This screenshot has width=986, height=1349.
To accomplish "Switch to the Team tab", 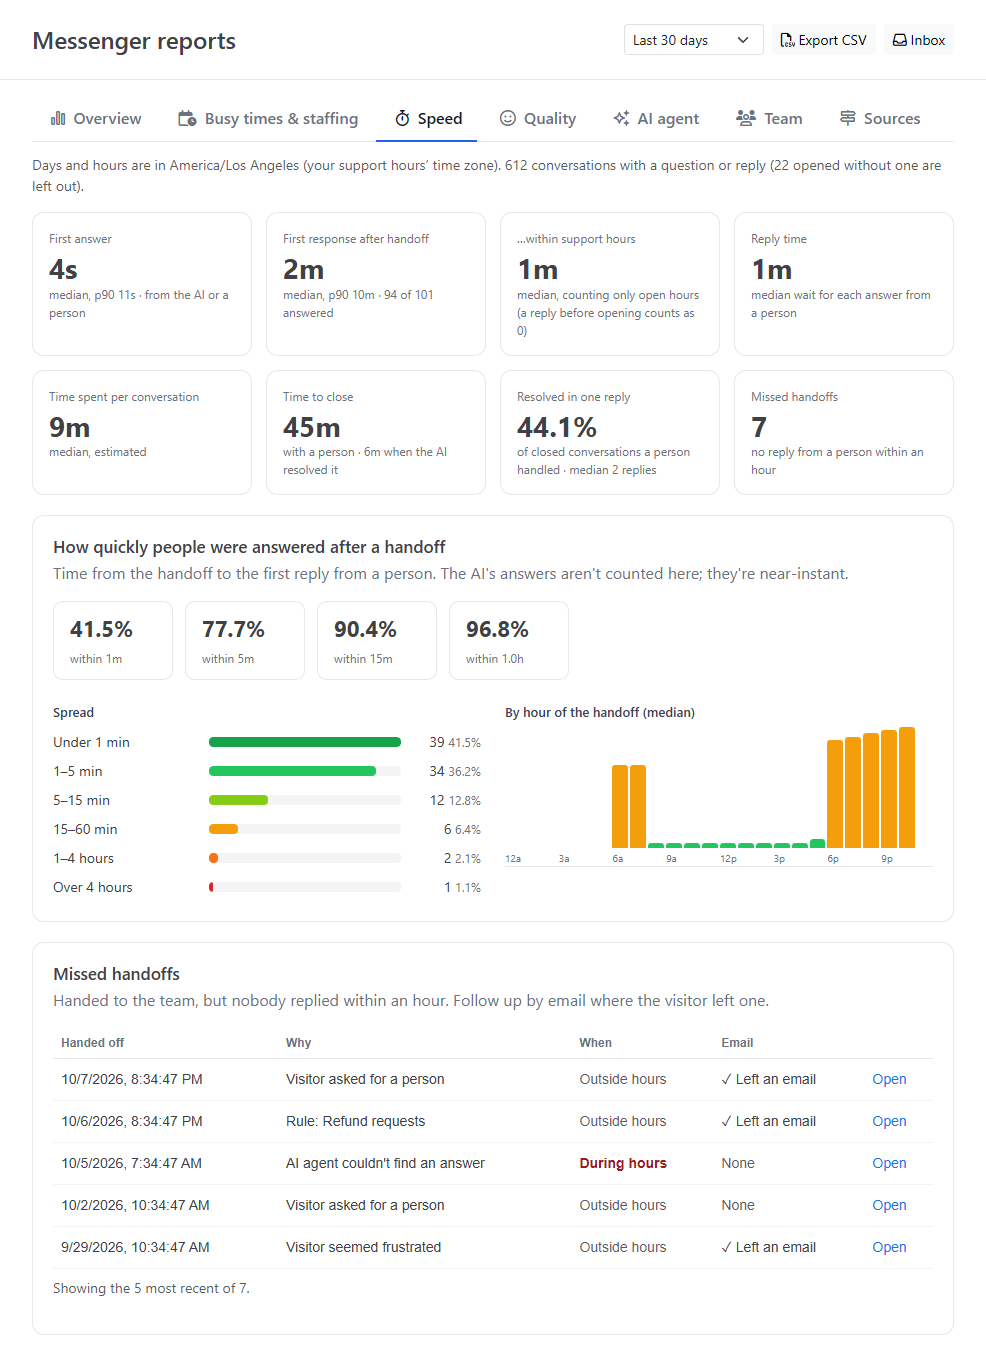I will 769,118.
